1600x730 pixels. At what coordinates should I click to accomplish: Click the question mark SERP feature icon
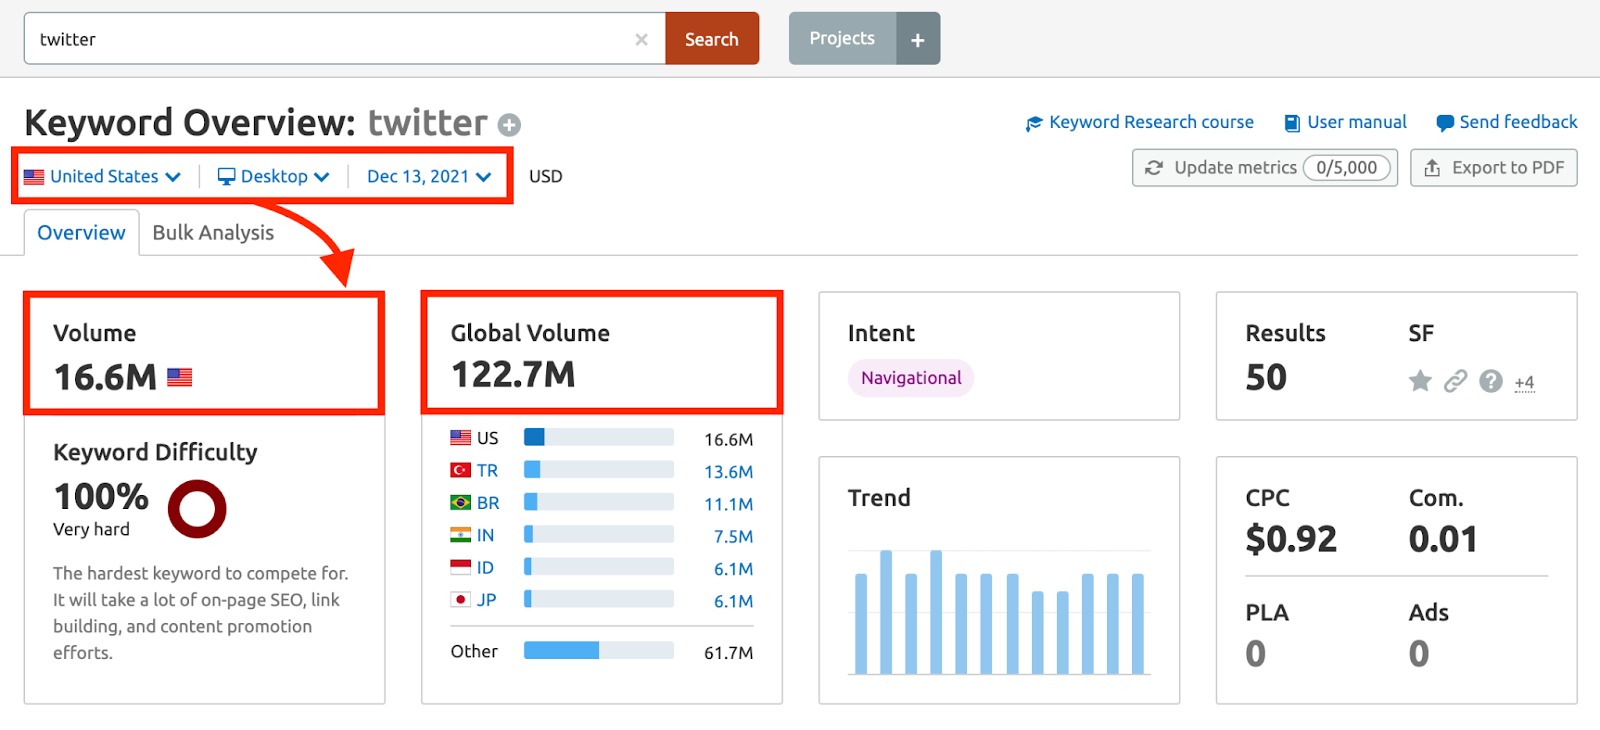[x=1491, y=381]
